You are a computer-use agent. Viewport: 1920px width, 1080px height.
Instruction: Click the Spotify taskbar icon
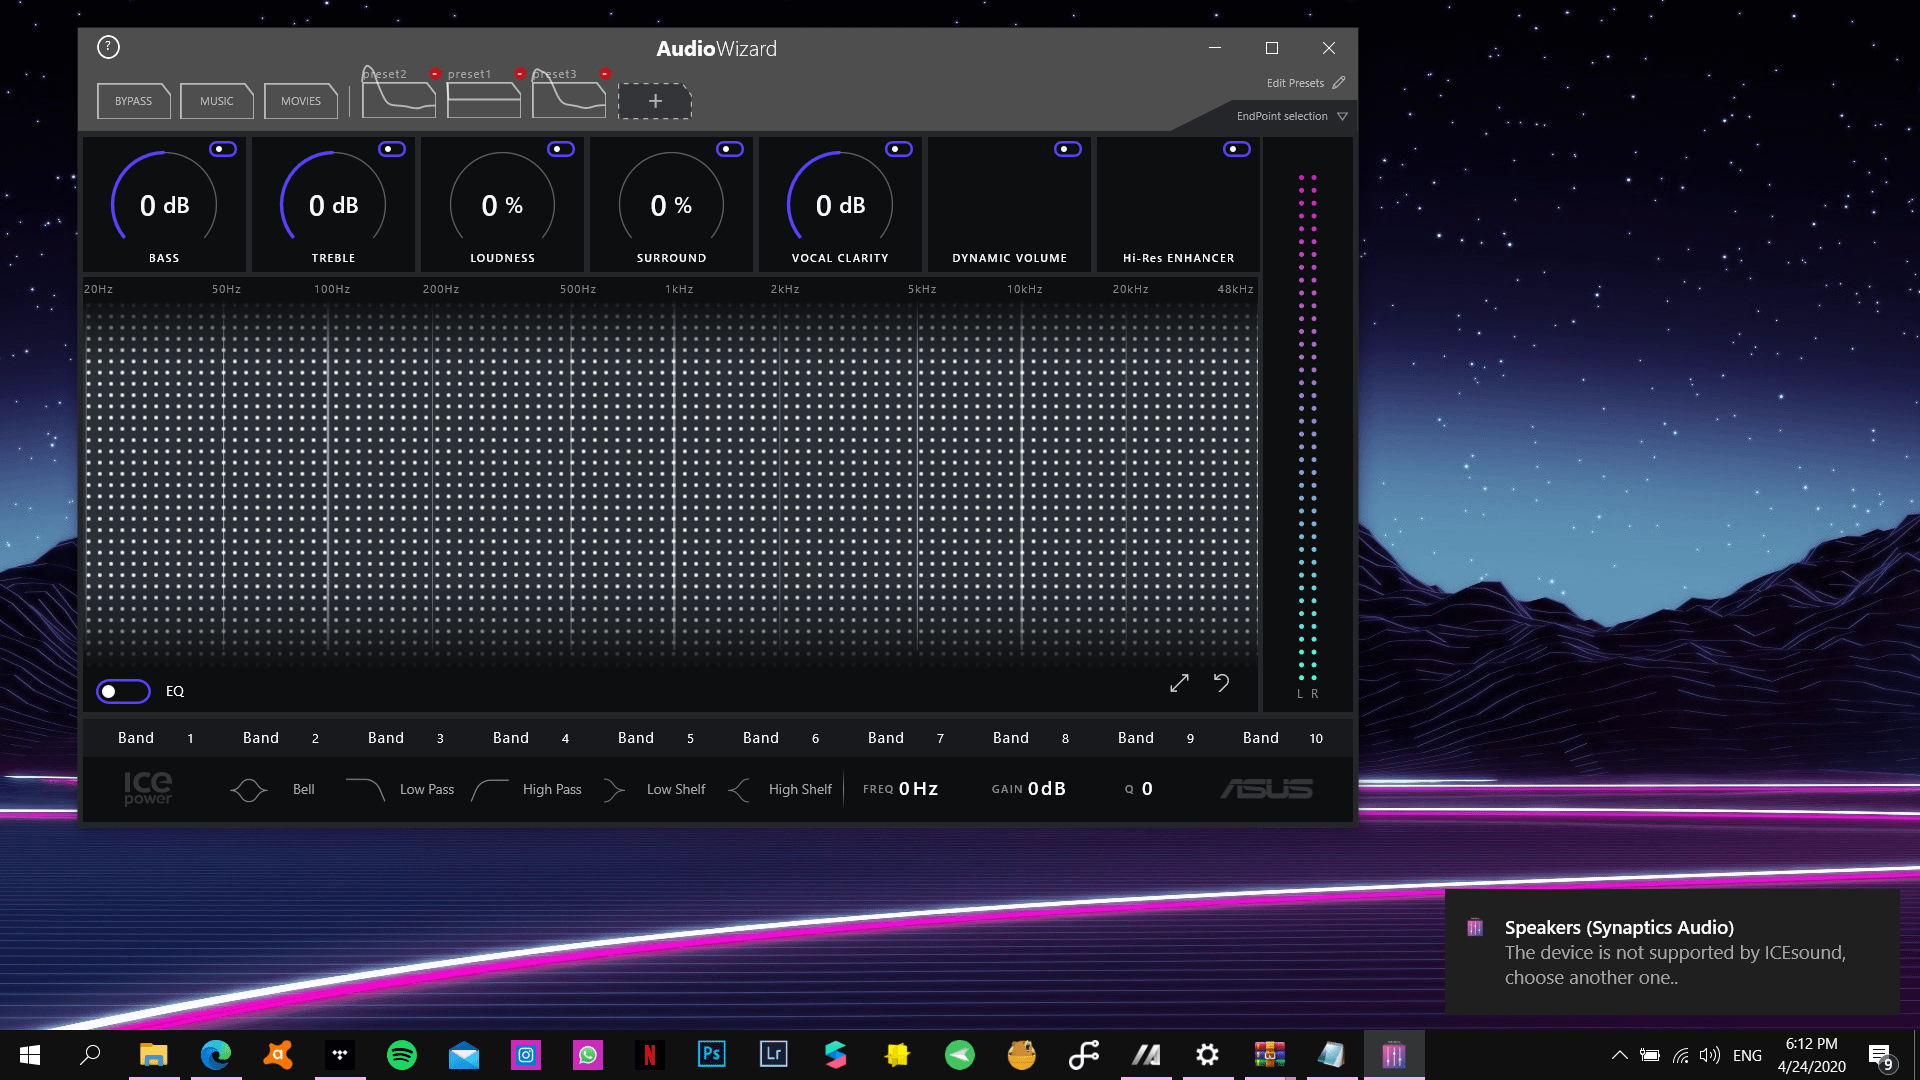[x=401, y=1054]
